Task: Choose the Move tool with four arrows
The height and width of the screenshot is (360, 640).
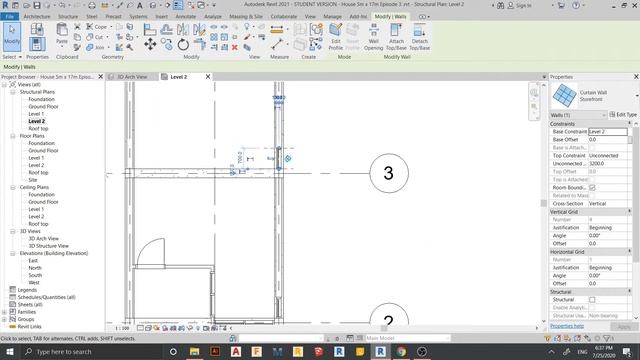Action: tap(150, 44)
